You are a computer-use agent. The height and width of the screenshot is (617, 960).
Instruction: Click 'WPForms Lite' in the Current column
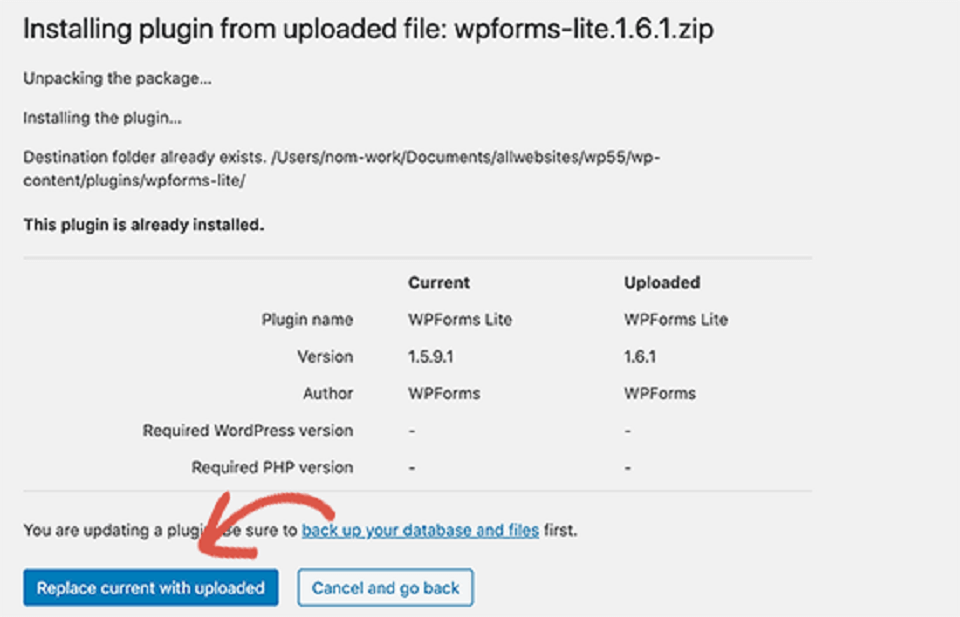pyautogui.click(x=460, y=320)
